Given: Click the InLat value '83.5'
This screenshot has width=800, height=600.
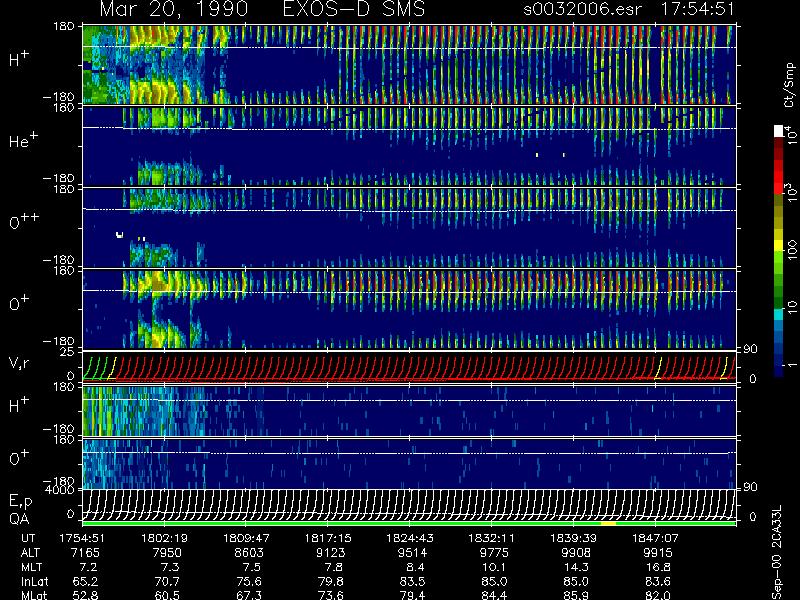Looking at the screenshot, I should click(x=412, y=581).
